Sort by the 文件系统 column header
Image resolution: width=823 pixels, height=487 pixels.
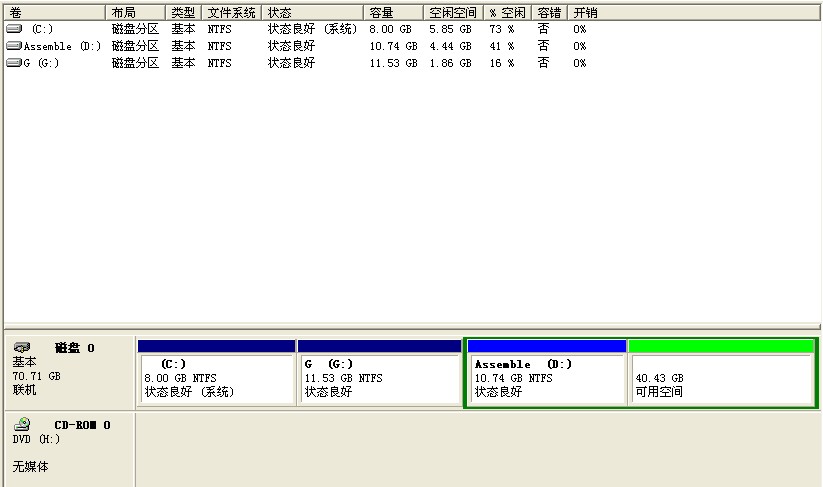point(232,13)
